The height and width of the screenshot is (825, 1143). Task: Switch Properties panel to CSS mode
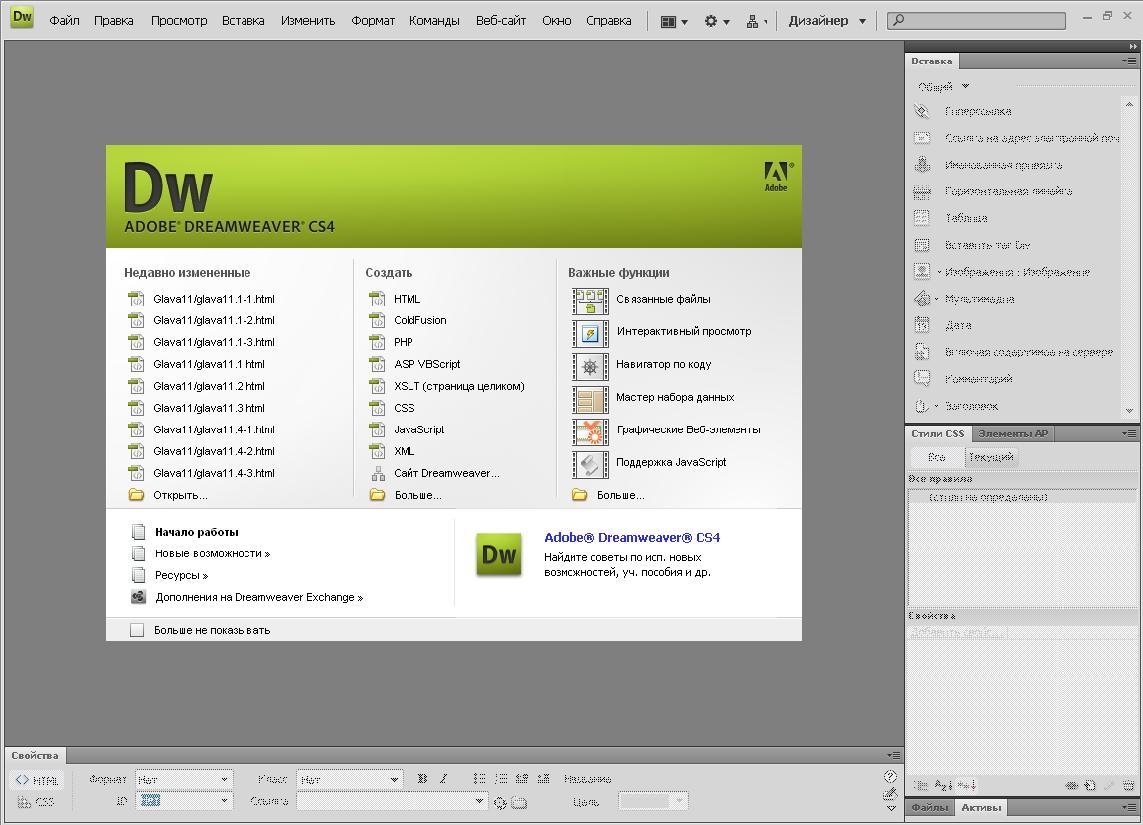(x=36, y=802)
